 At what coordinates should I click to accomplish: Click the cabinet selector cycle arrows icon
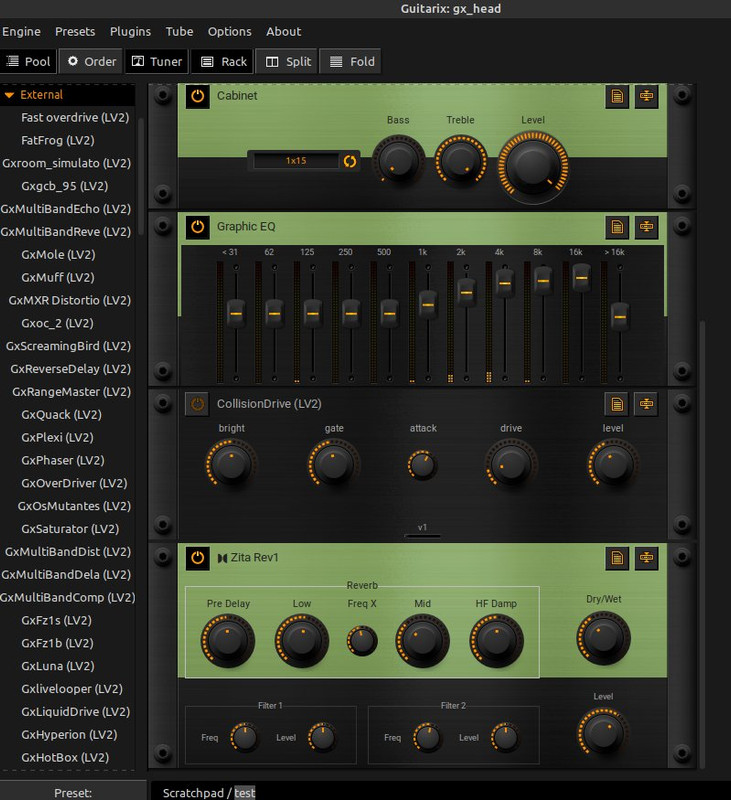pos(350,161)
